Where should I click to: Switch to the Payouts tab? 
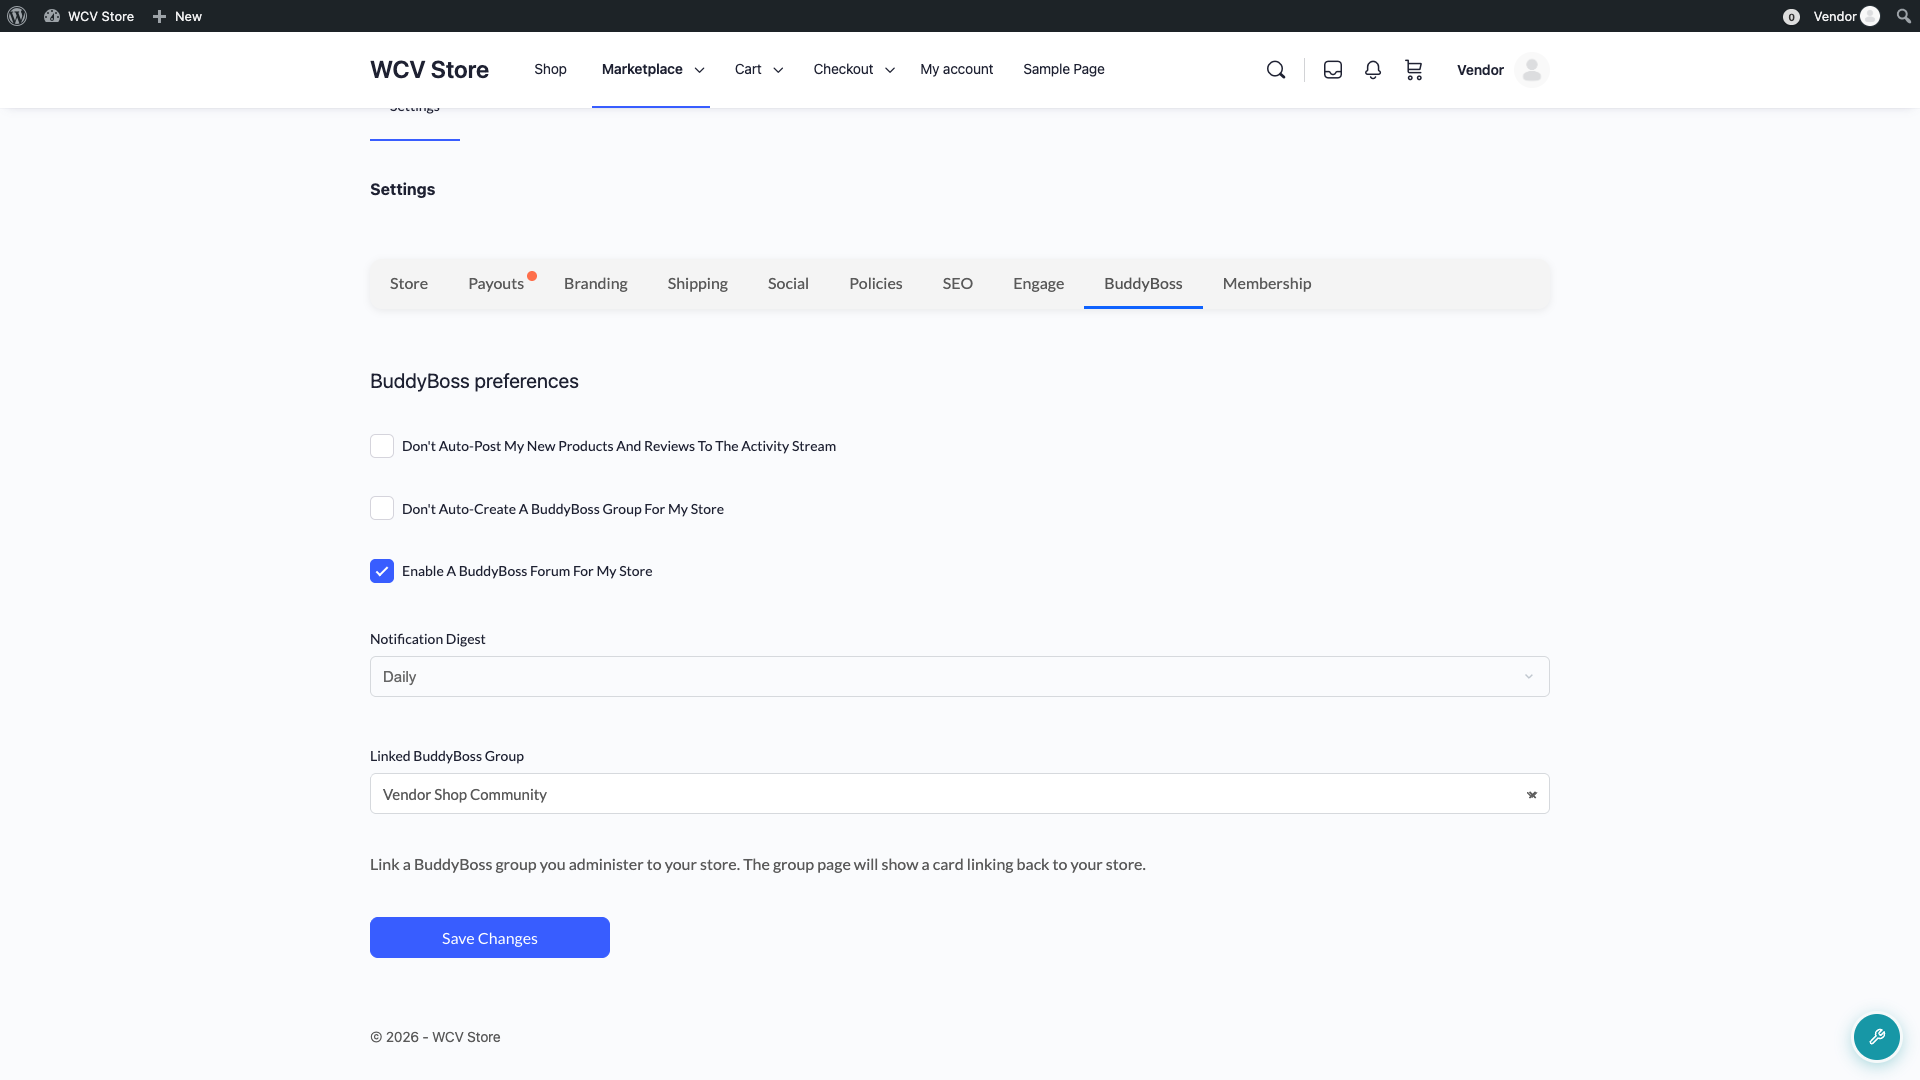[x=496, y=284]
